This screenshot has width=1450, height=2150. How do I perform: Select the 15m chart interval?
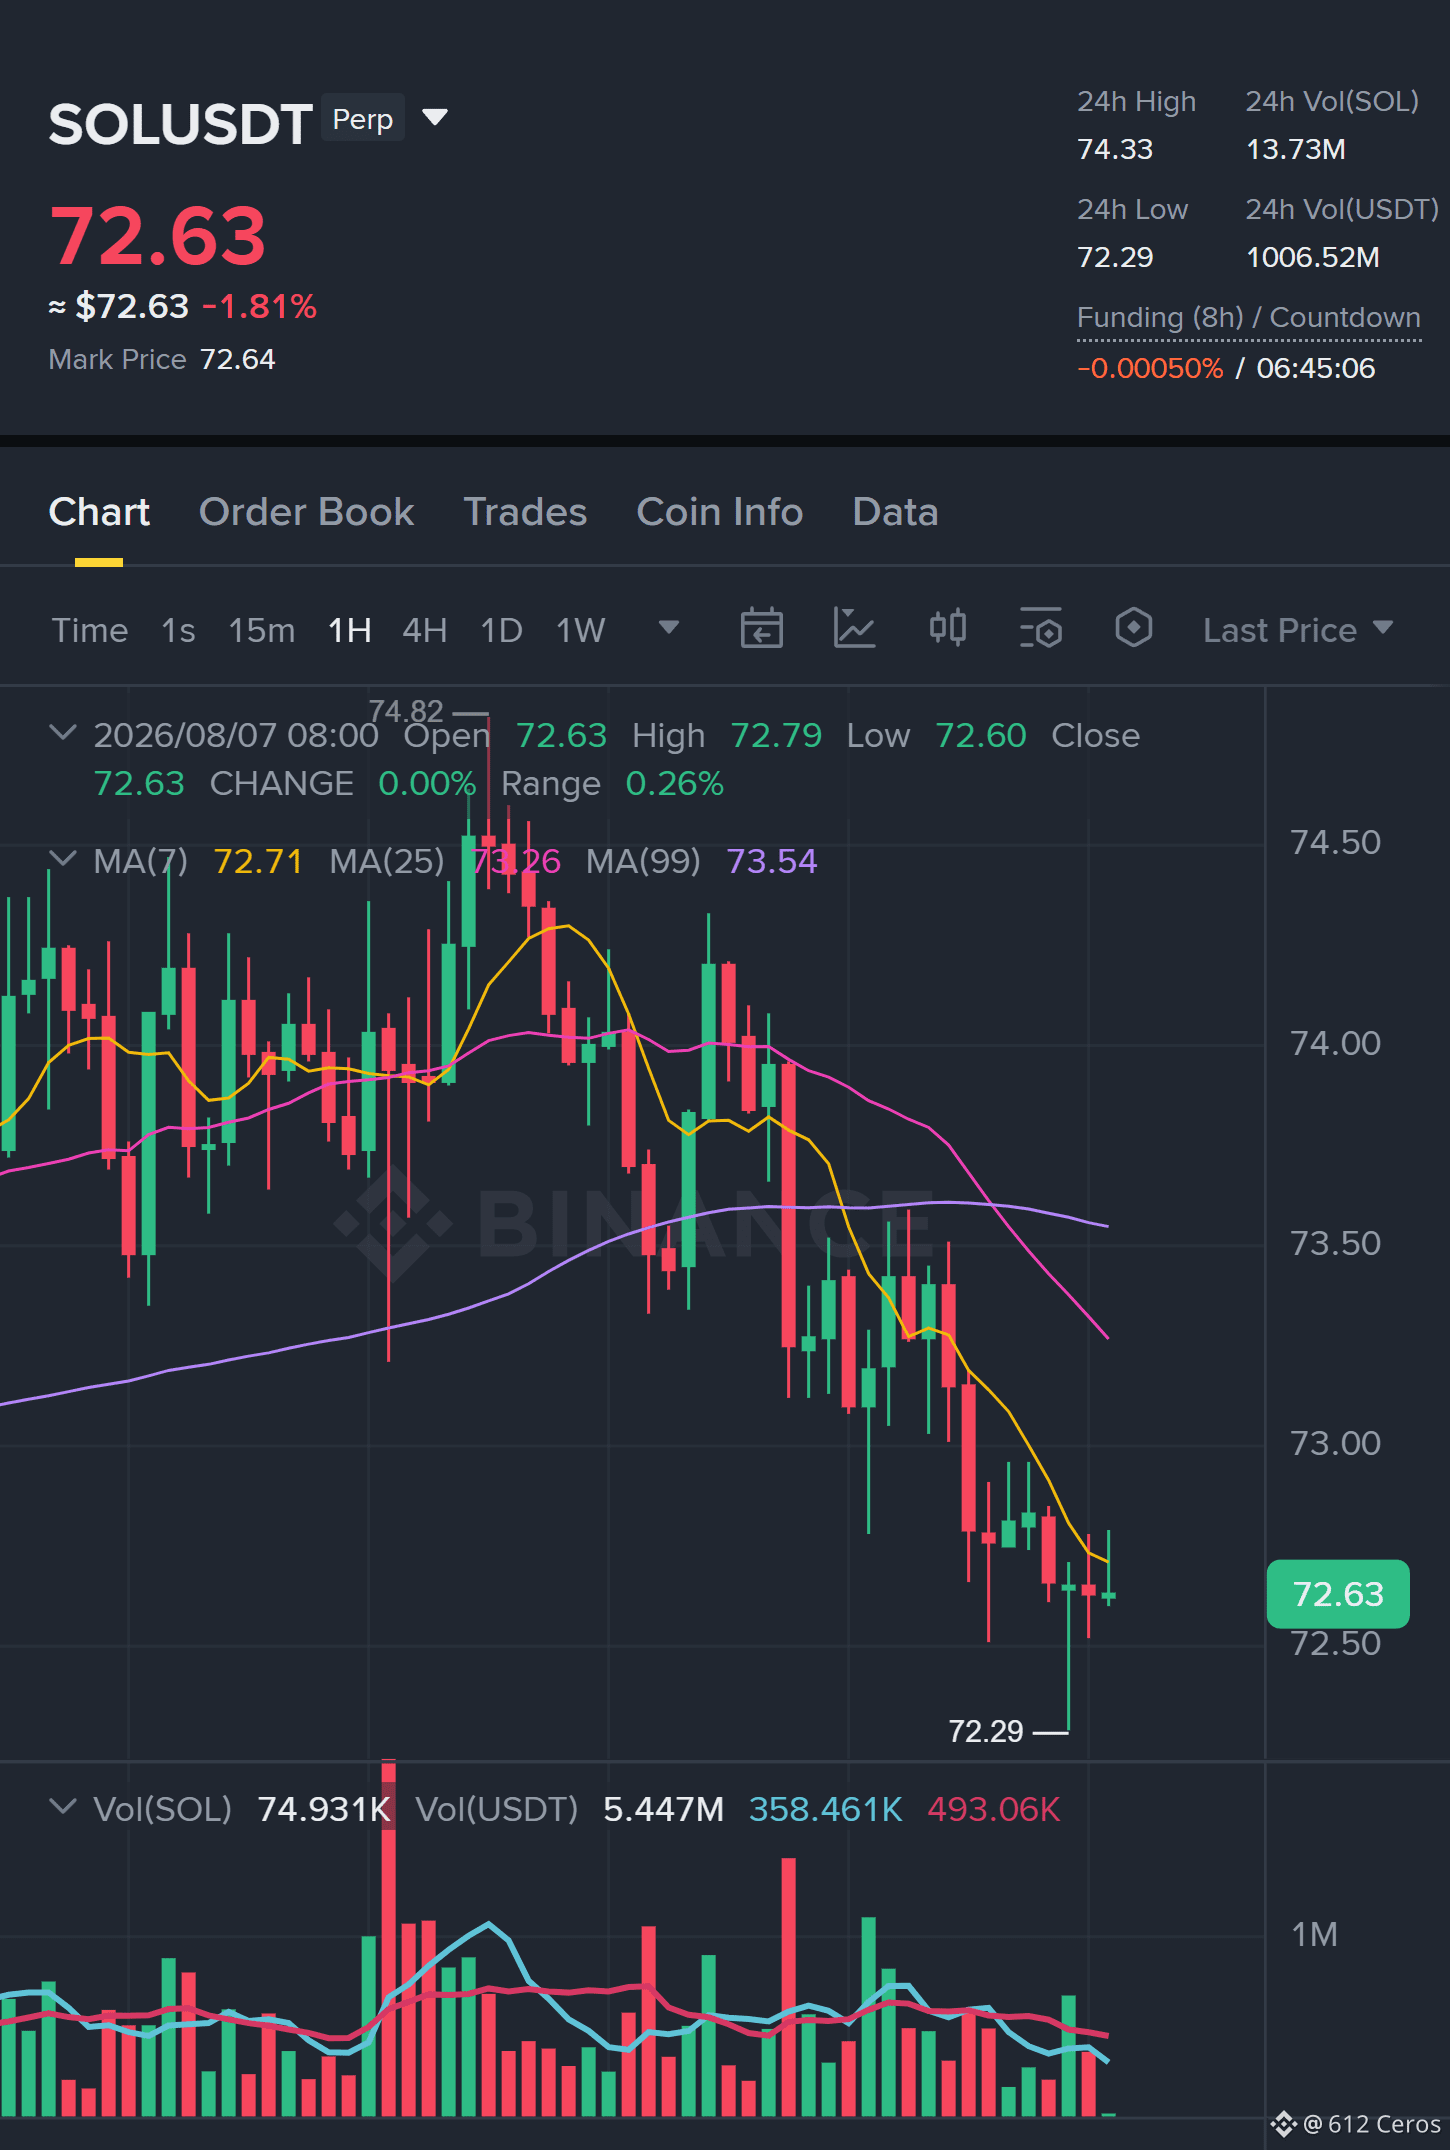tap(262, 630)
